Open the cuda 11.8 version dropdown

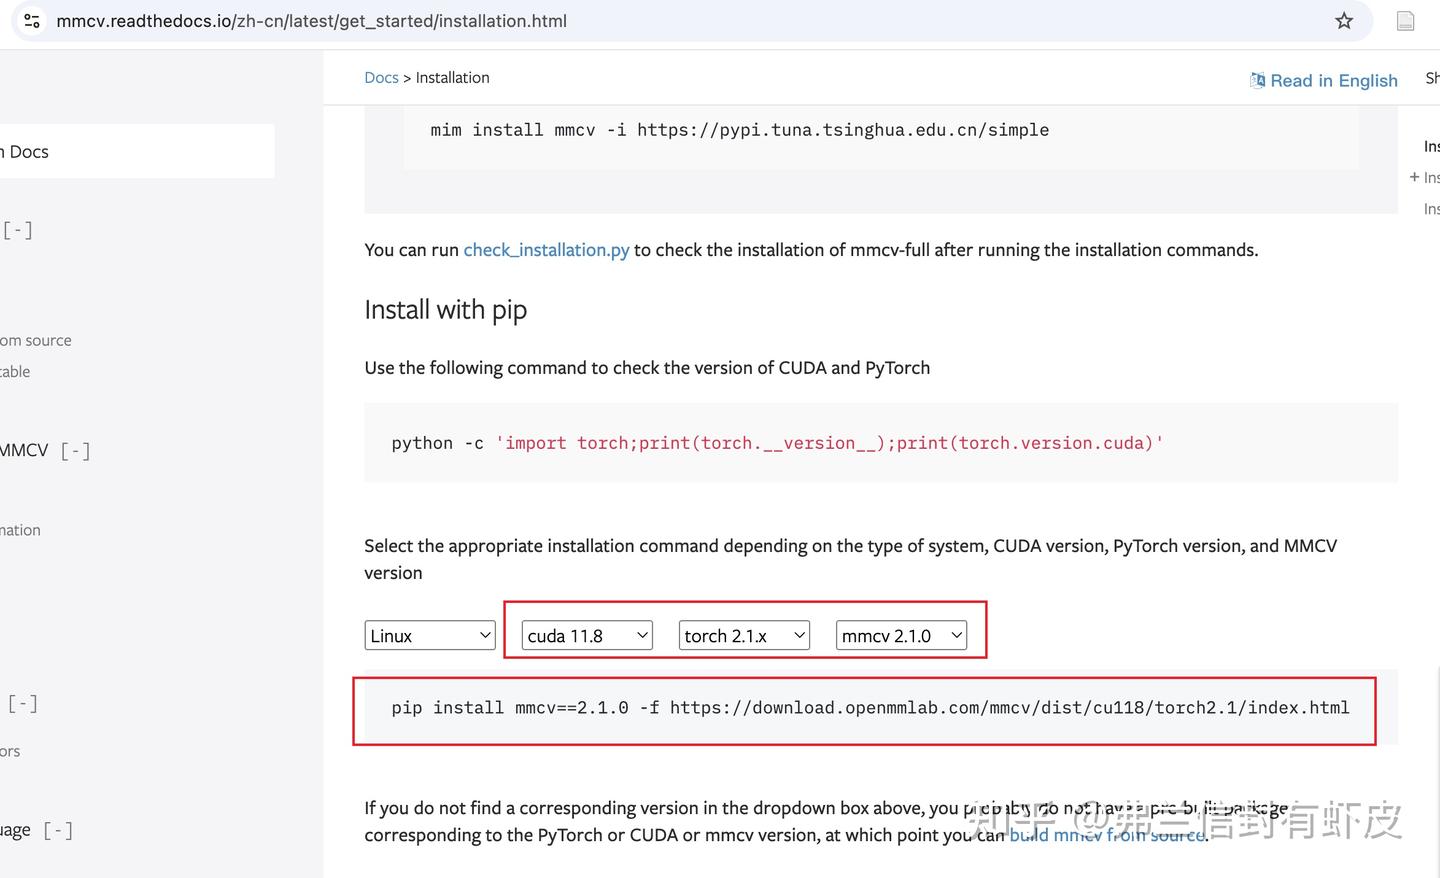click(586, 634)
